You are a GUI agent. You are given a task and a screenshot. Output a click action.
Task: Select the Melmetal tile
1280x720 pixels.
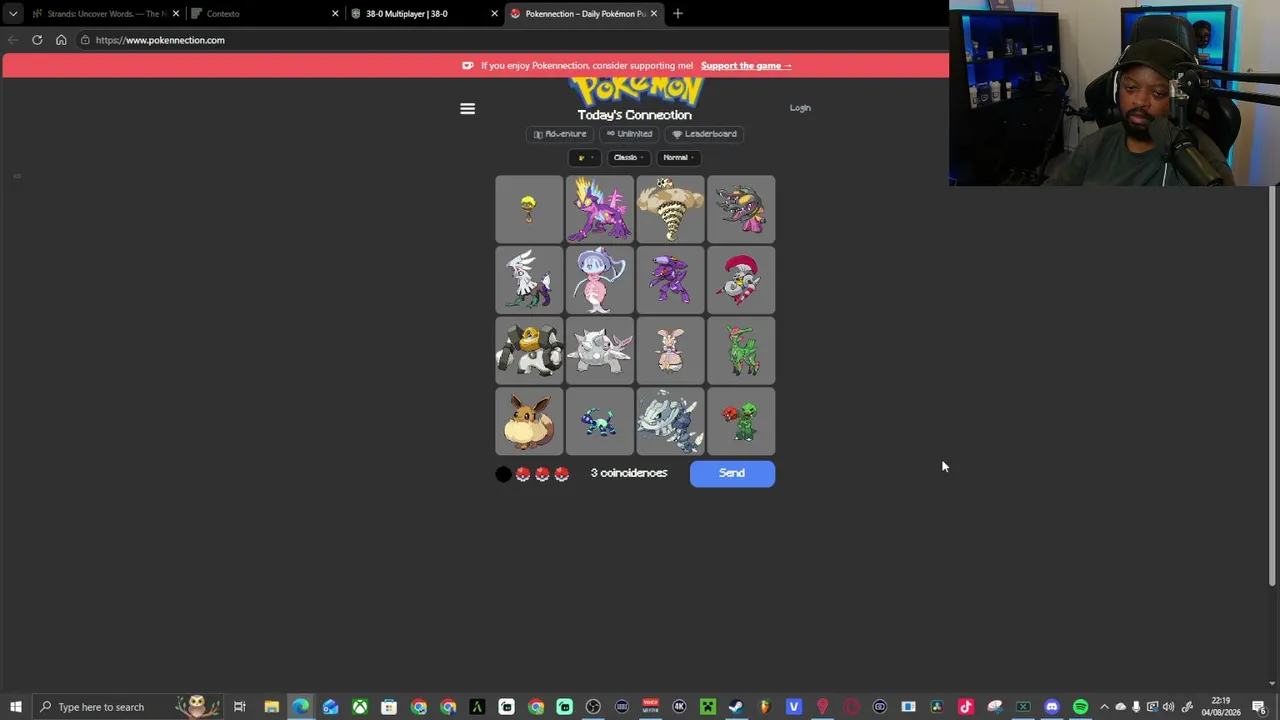529,351
